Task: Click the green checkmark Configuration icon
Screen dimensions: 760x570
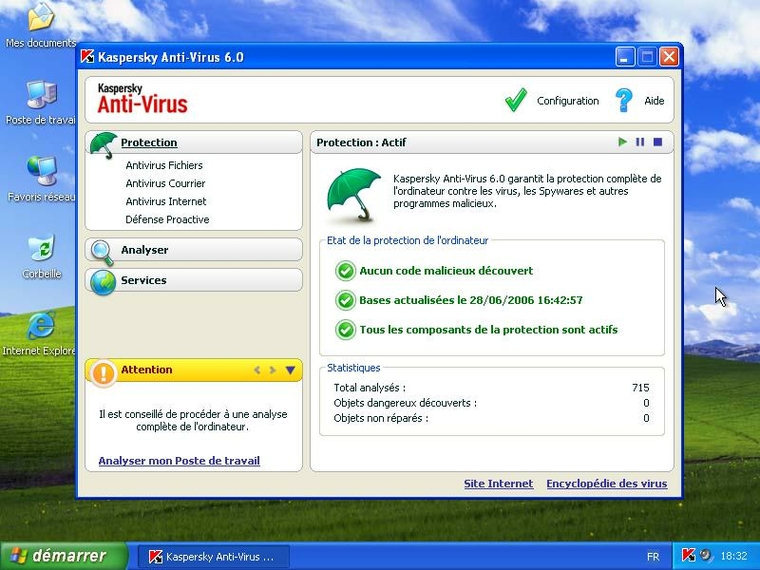Action: click(x=516, y=100)
